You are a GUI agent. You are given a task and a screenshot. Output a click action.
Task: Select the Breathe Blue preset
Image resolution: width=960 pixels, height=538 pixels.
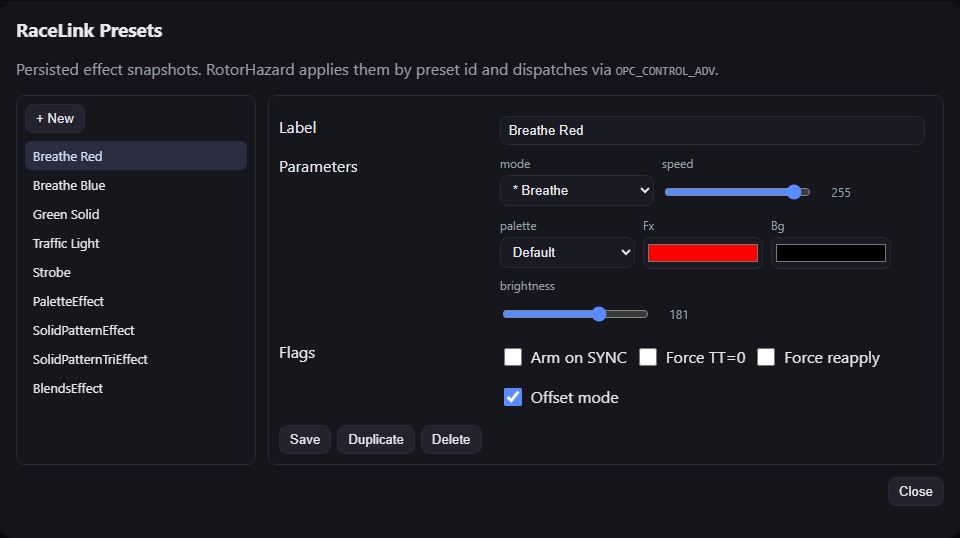click(136, 185)
